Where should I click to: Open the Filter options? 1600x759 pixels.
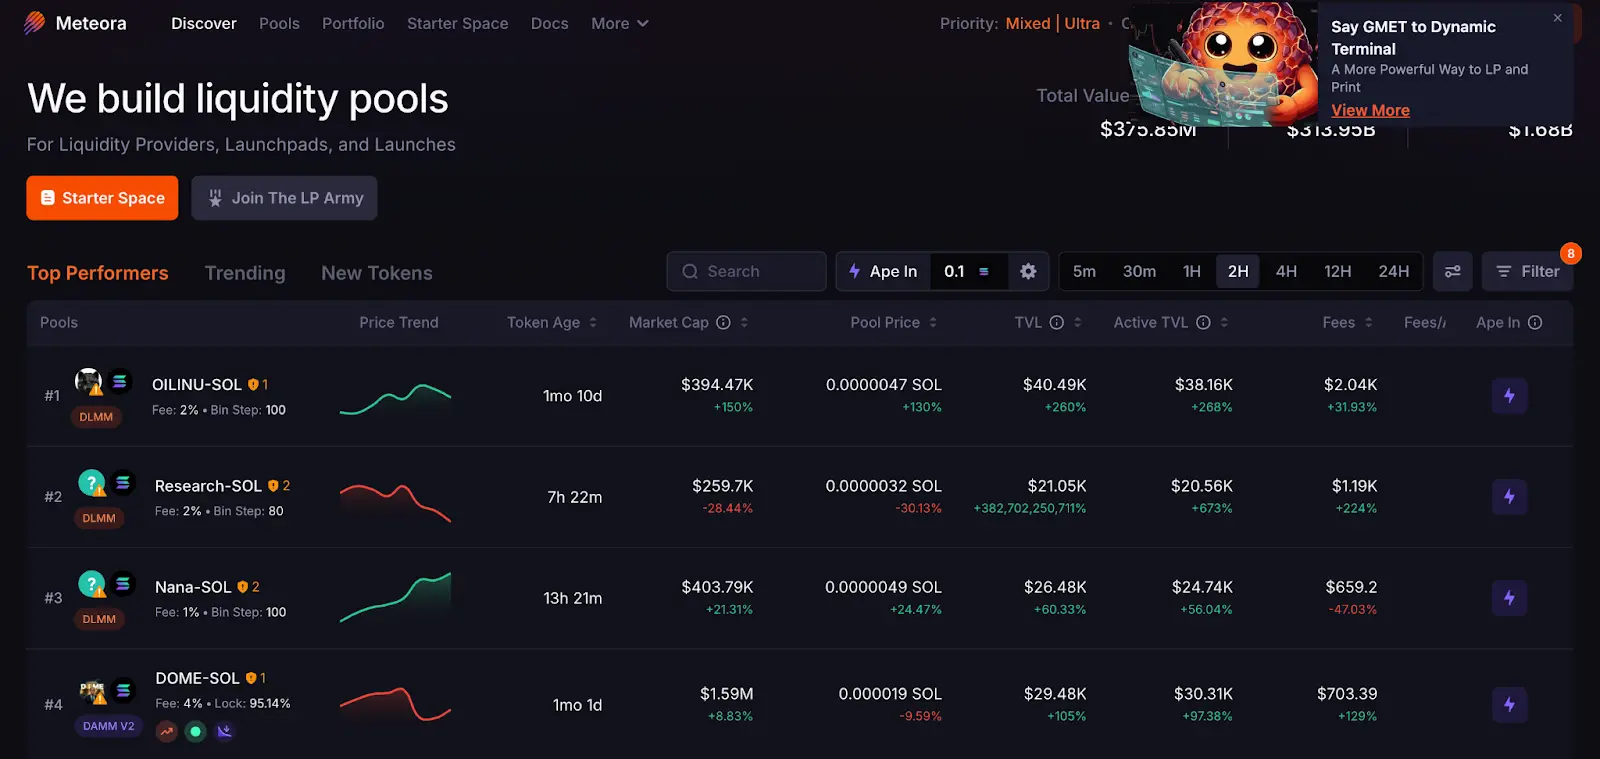(1527, 271)
